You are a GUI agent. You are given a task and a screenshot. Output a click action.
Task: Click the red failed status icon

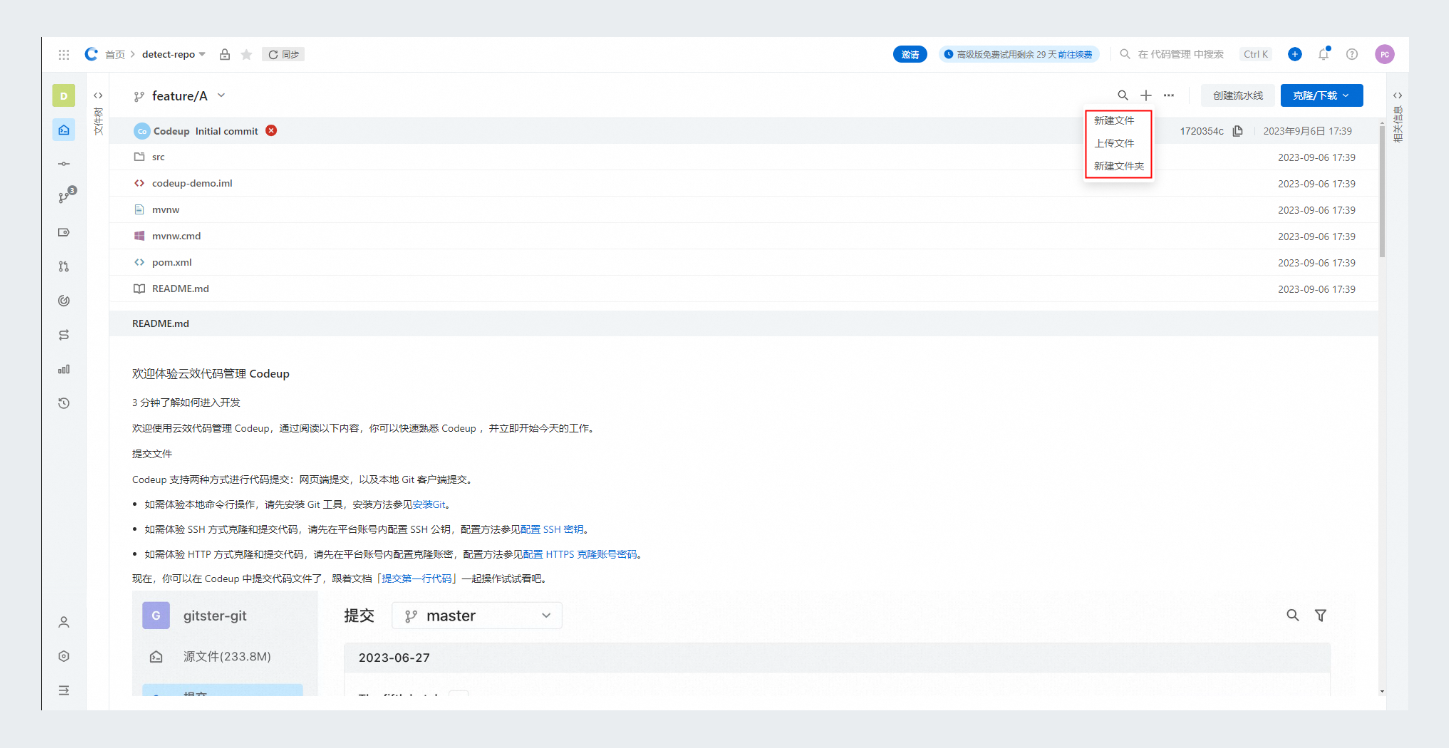click(271, 131)
